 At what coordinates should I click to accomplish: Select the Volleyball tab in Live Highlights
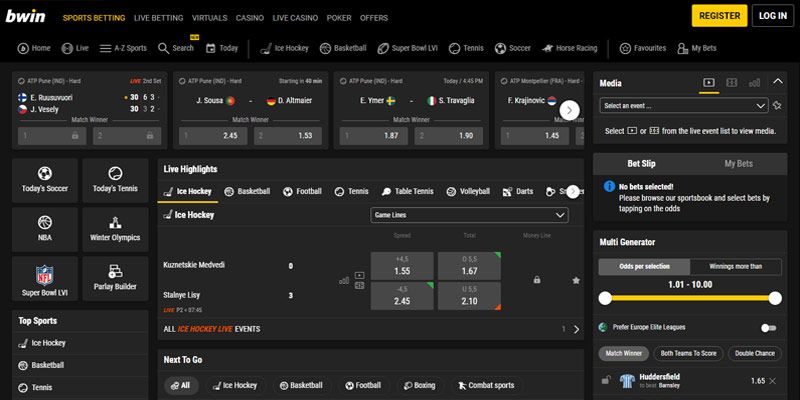click(468, 191)
